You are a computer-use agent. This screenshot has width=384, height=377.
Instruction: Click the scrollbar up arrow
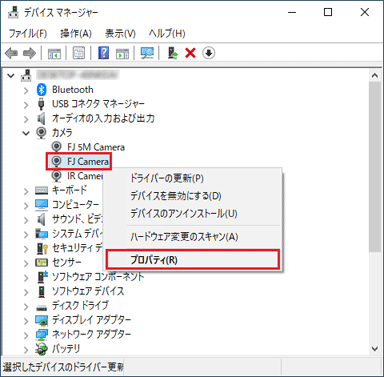(x=375, y=76)
